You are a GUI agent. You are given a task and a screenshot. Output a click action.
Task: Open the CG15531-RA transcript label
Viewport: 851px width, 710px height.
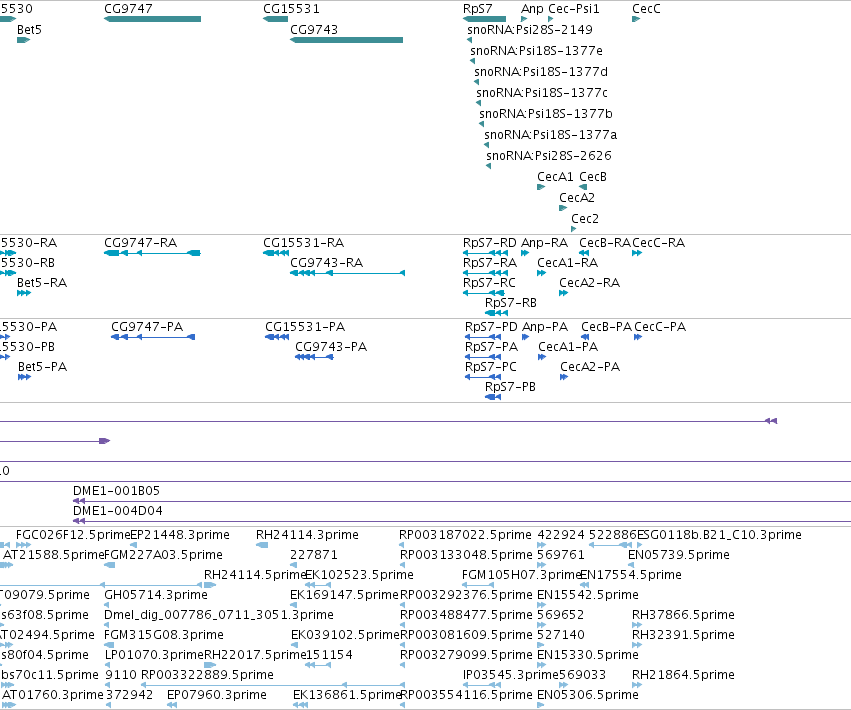tap(303, 243)
